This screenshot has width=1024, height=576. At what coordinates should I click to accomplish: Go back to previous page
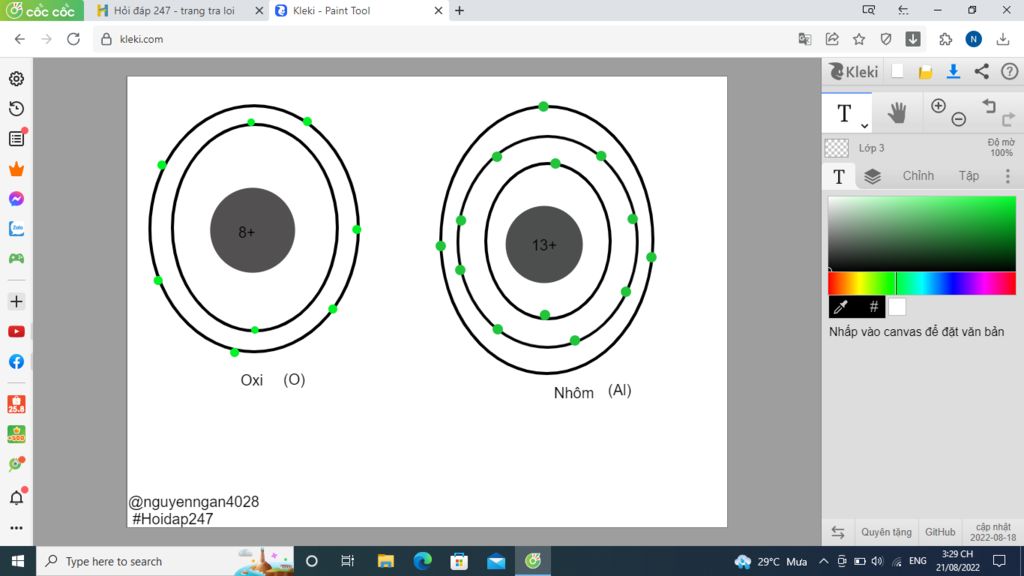click(20, 39)
